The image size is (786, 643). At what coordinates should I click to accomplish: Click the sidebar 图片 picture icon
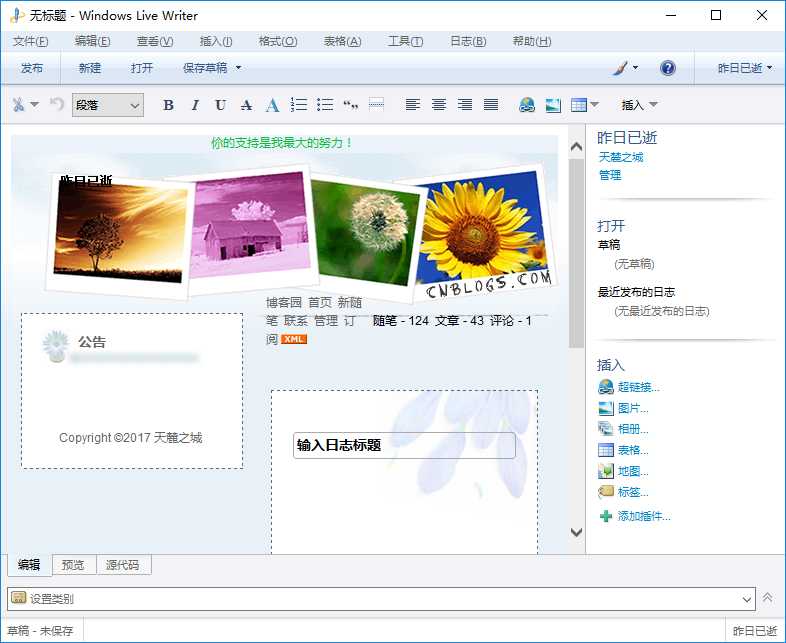pos(606,408)
